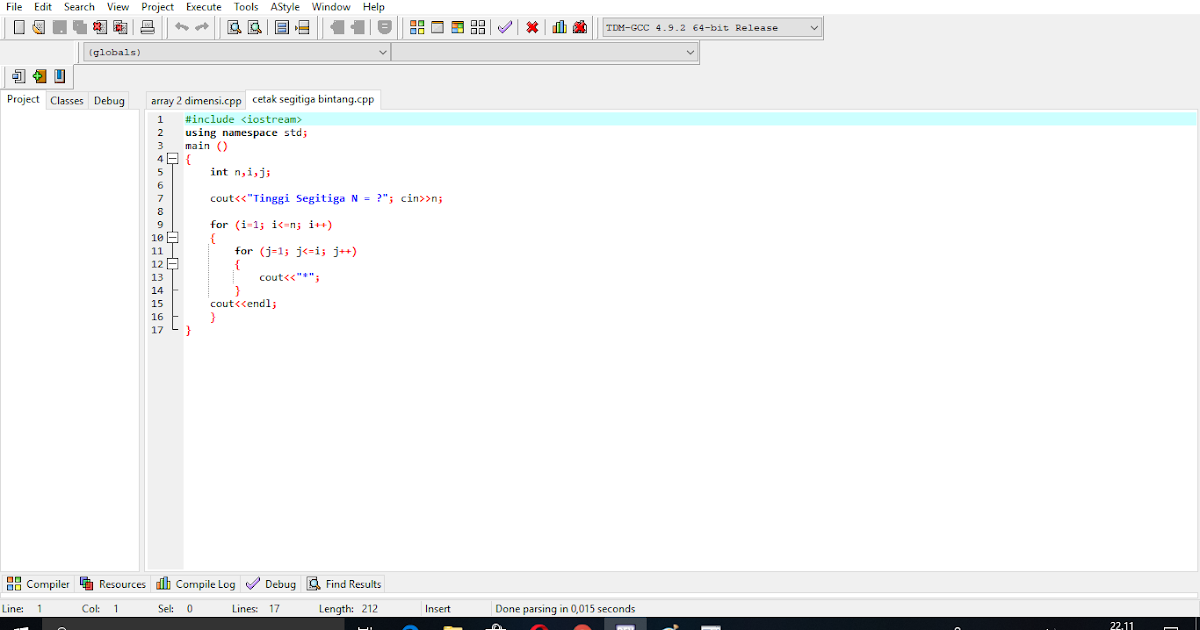Click the Save All toolbar icon
Viewport: 1200px width, 630px height.
[x=80, y=27]
